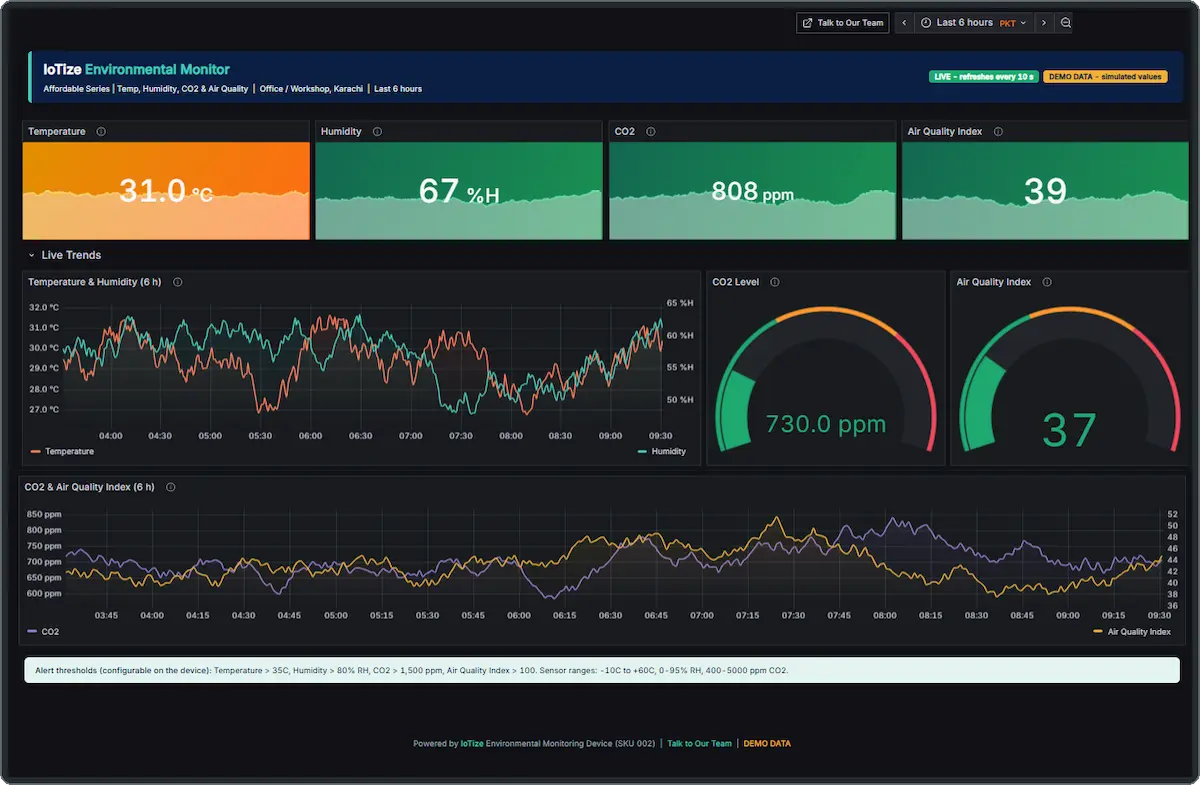Click info icon of Air Quality Index stat panel

pyautogui.click(x=998, y=132)
